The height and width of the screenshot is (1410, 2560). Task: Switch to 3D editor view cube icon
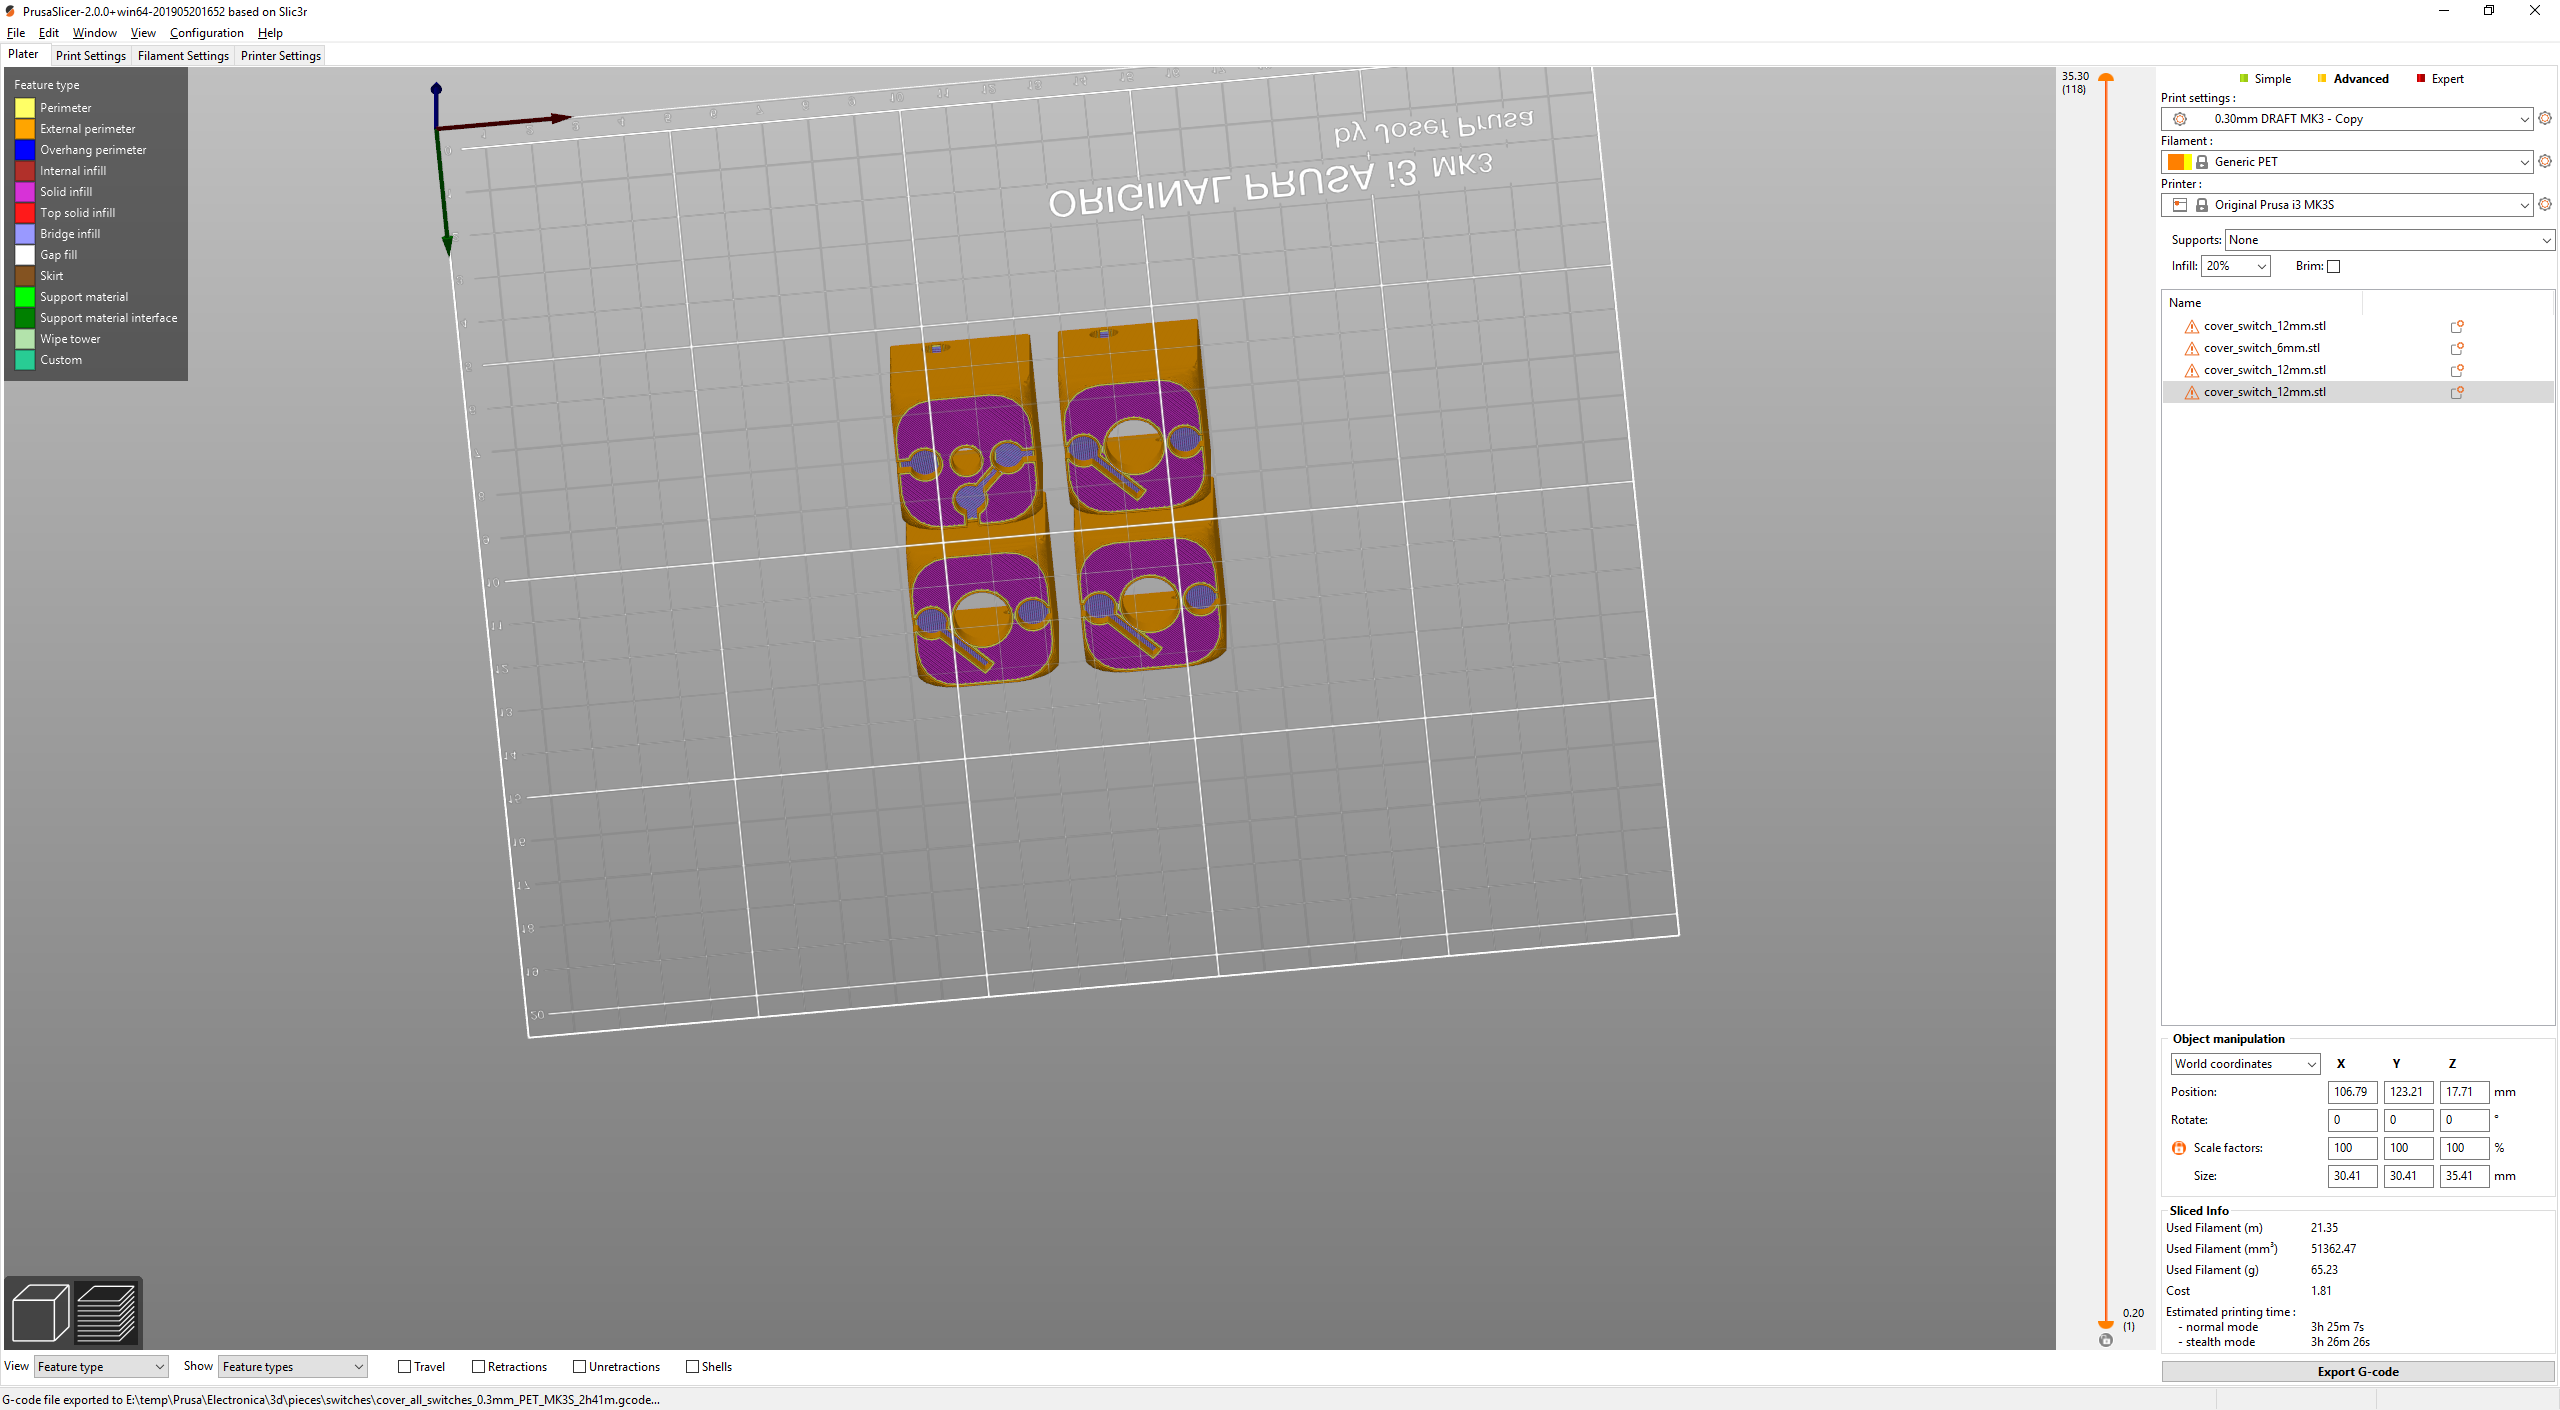pos(40,1312)
